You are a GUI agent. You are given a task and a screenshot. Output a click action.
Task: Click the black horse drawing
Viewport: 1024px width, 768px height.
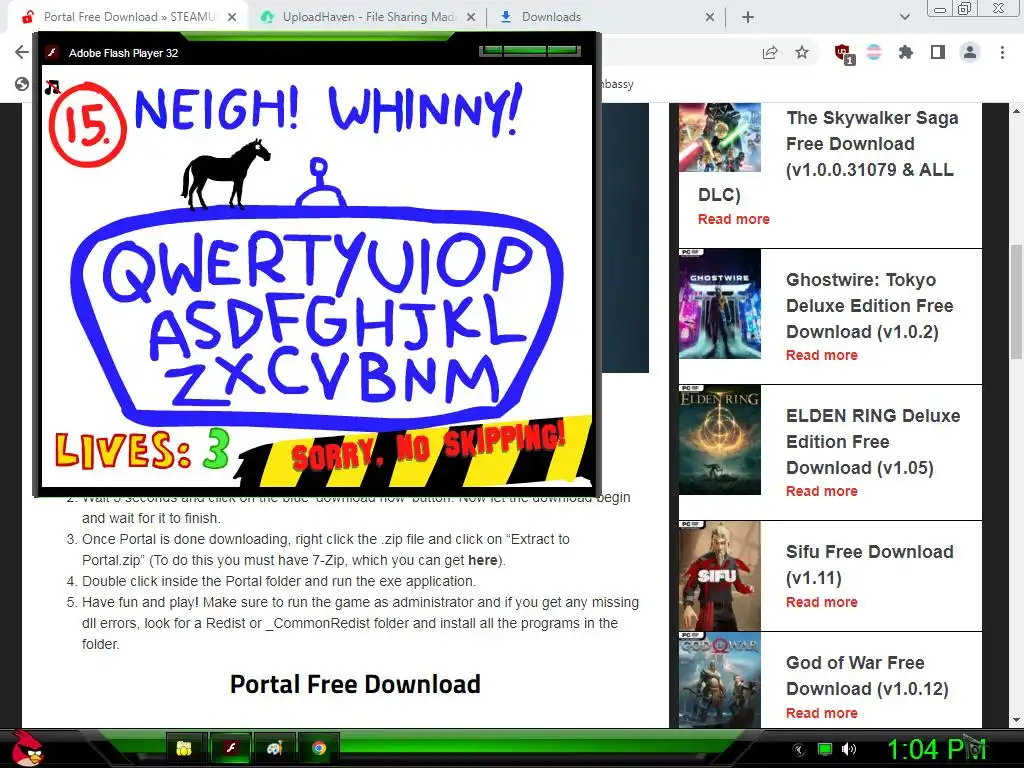tap(225, 174)
